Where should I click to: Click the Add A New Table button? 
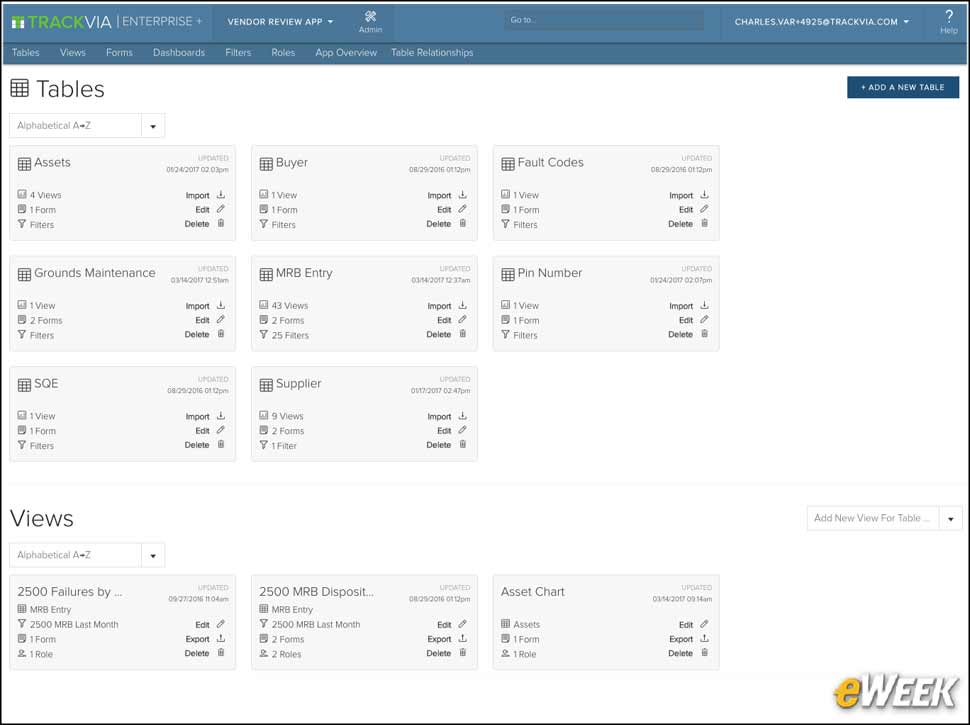tap(903, 87)
